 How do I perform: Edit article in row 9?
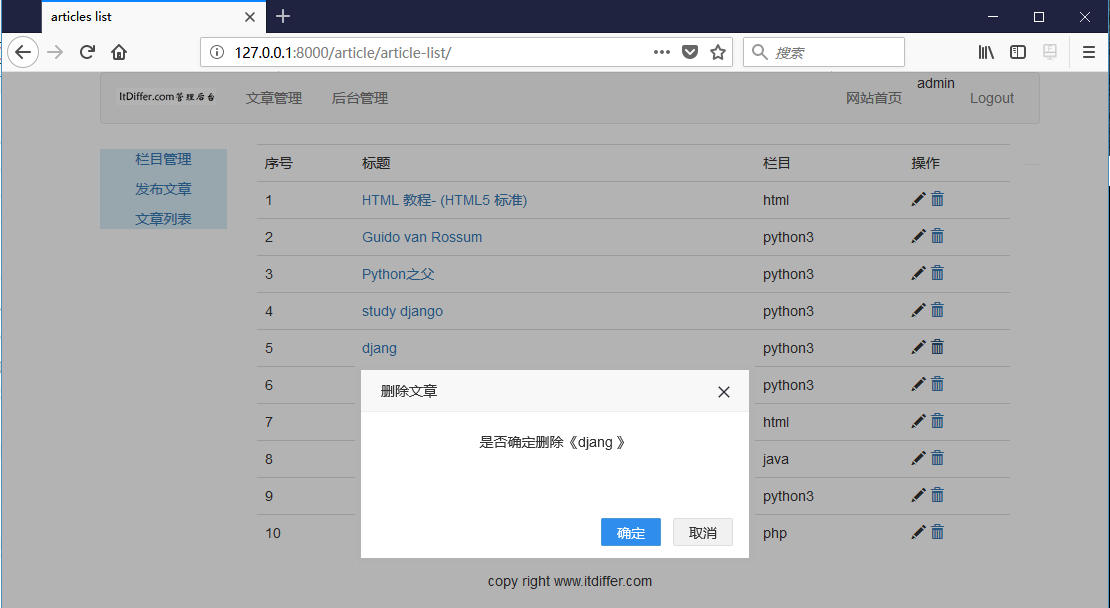918,495
